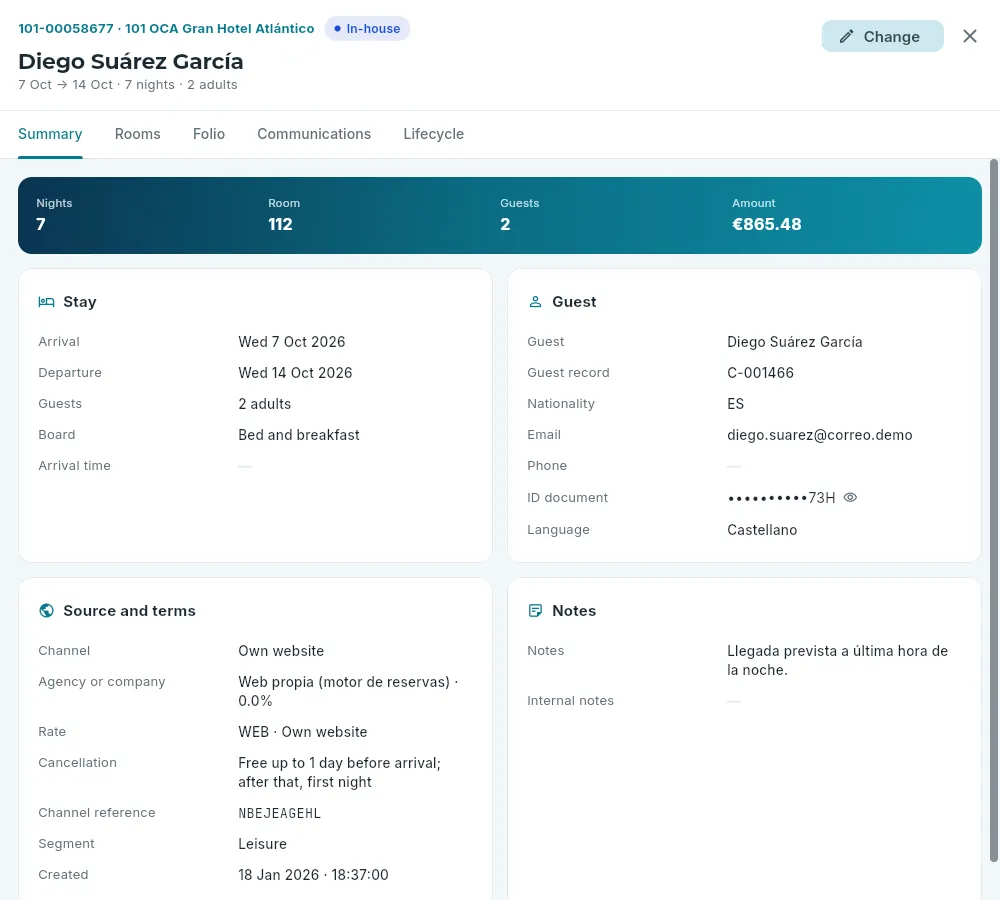Click Web propia (motor de reservas) agency value

tap(348, 691)
